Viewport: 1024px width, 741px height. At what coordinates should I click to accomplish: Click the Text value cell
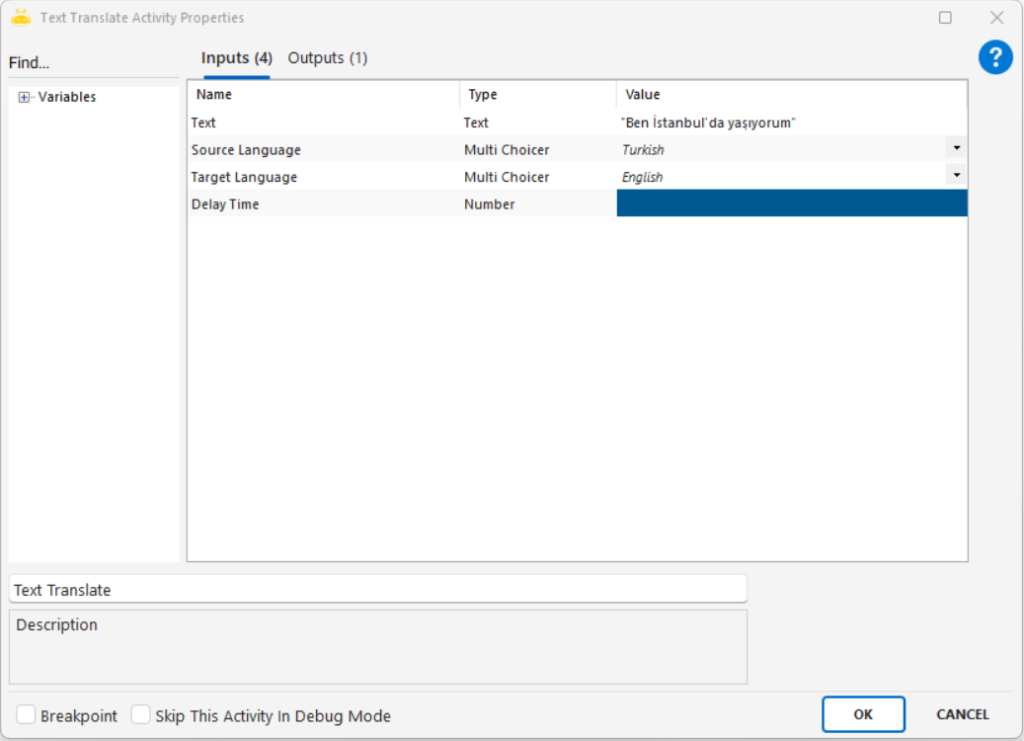coord(791,122)
